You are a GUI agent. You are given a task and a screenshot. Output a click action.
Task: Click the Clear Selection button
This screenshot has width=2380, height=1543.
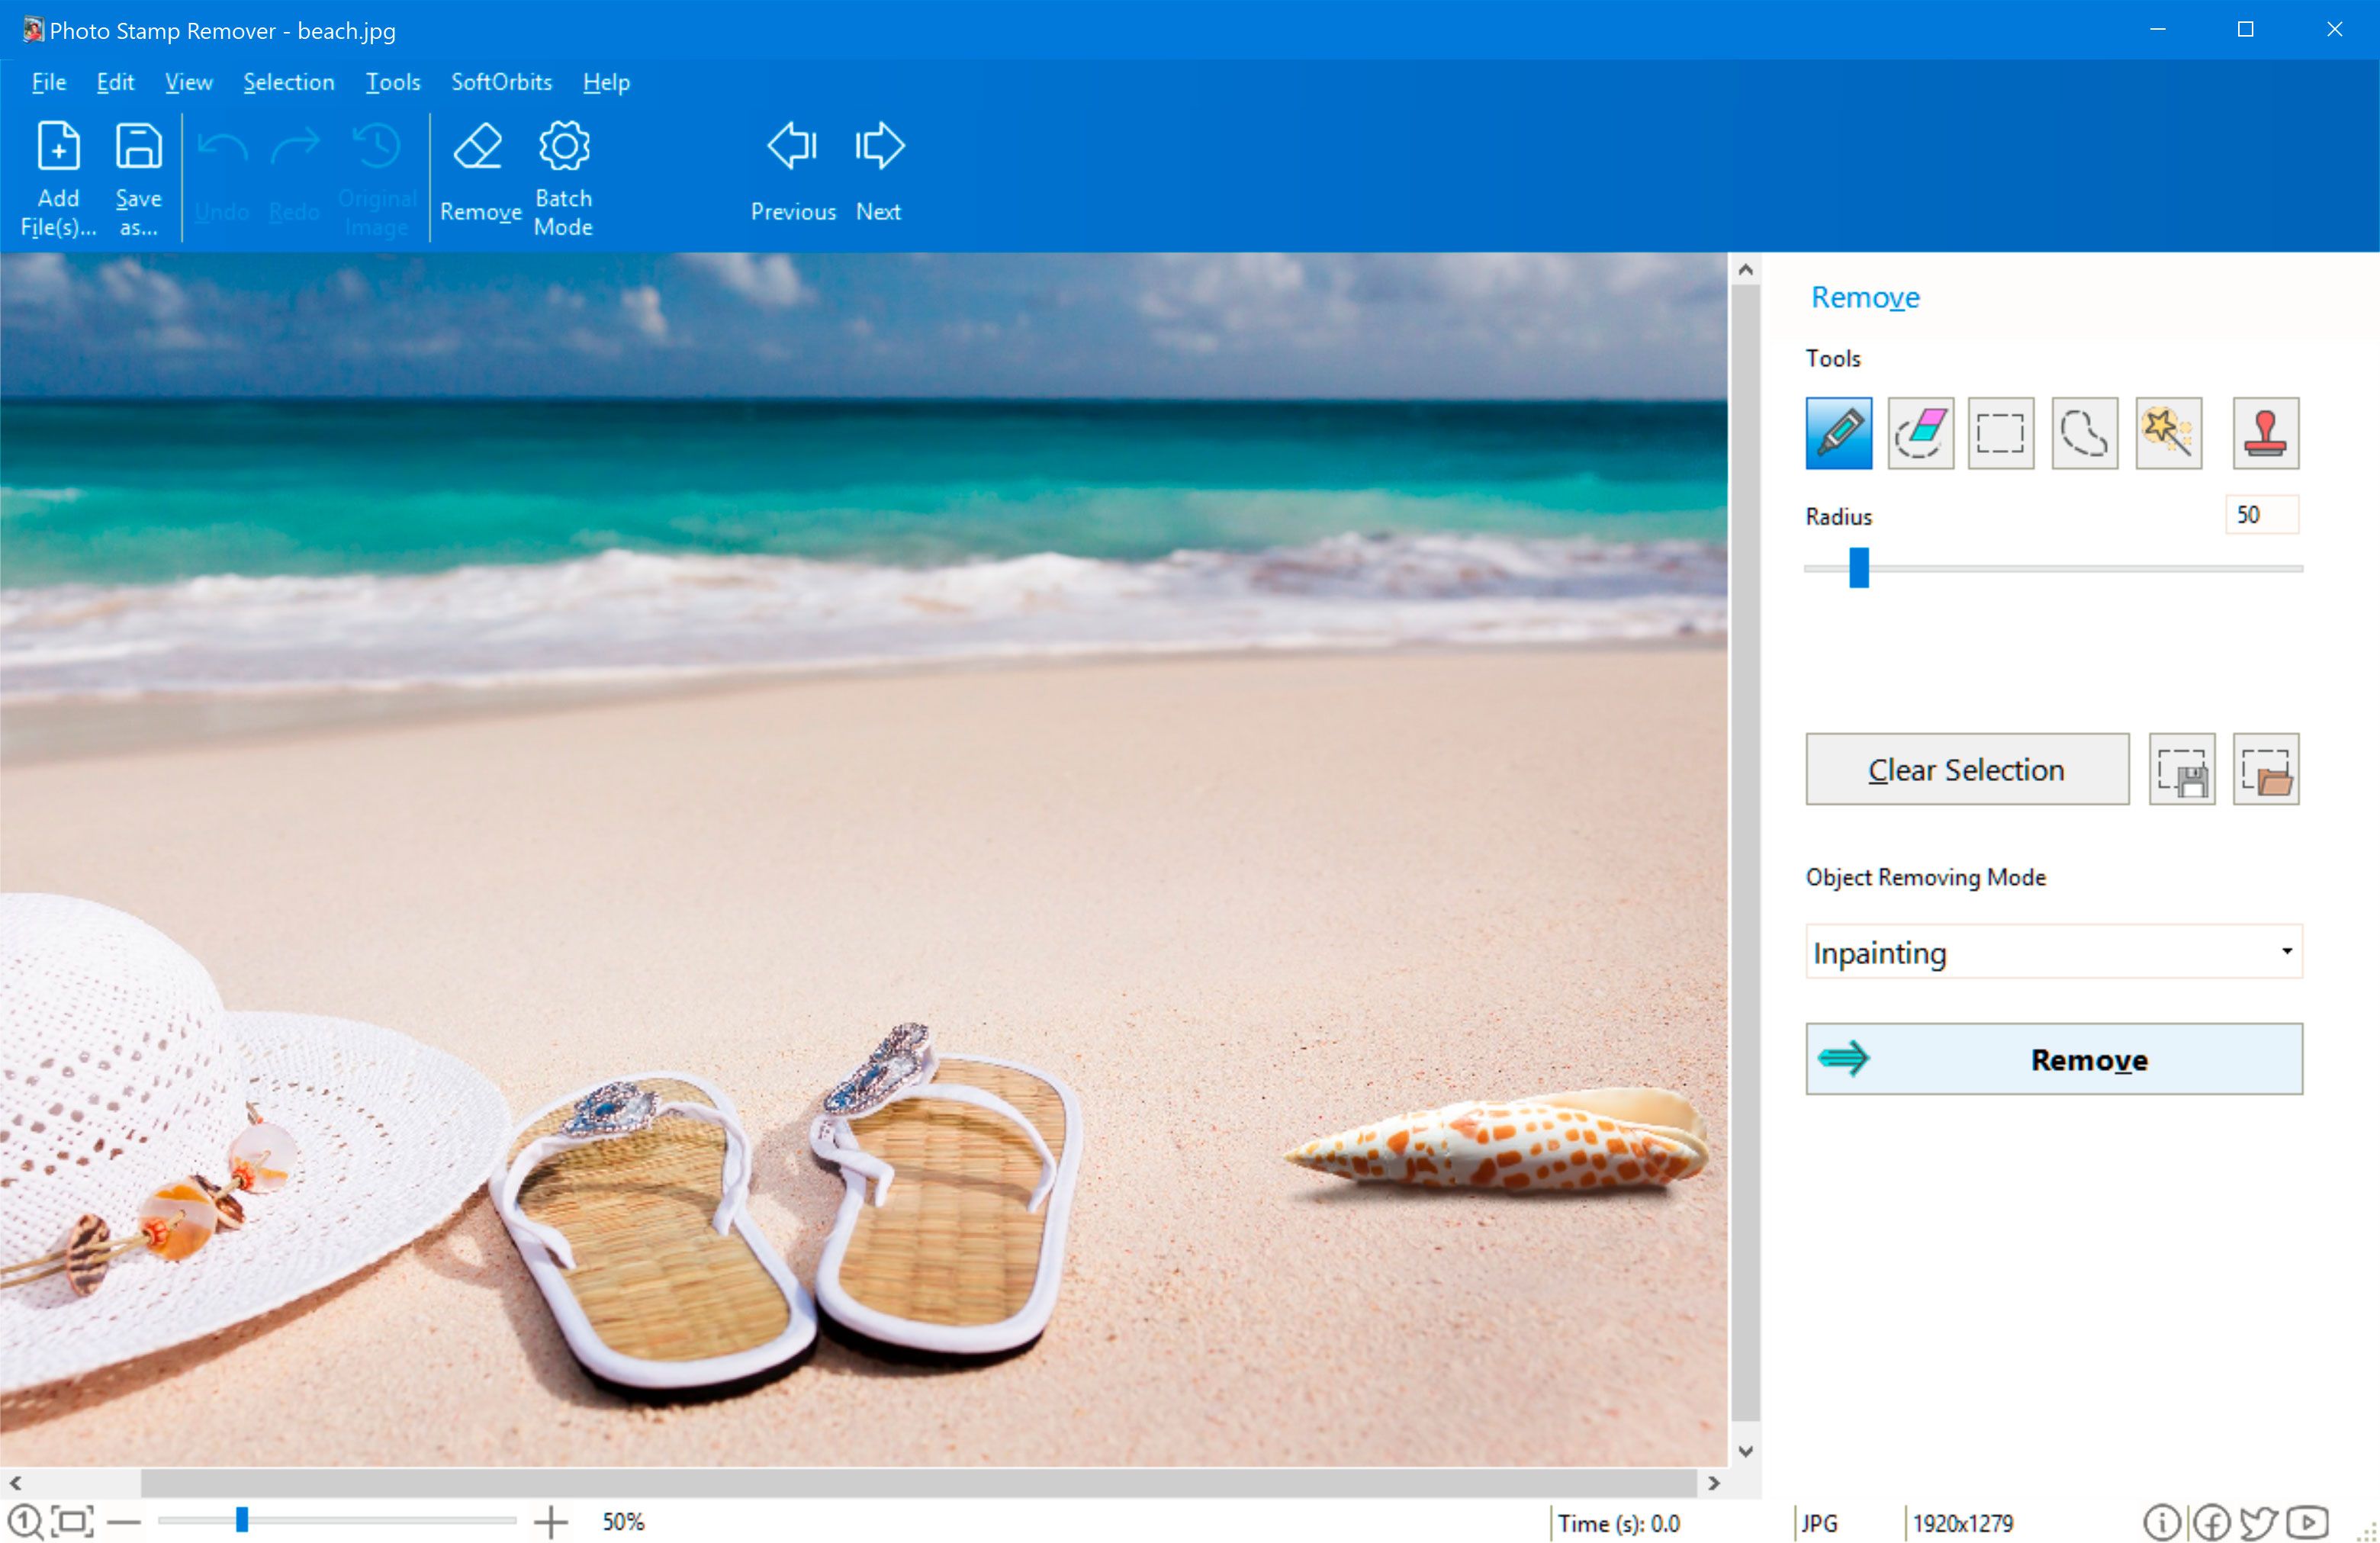1967,770
